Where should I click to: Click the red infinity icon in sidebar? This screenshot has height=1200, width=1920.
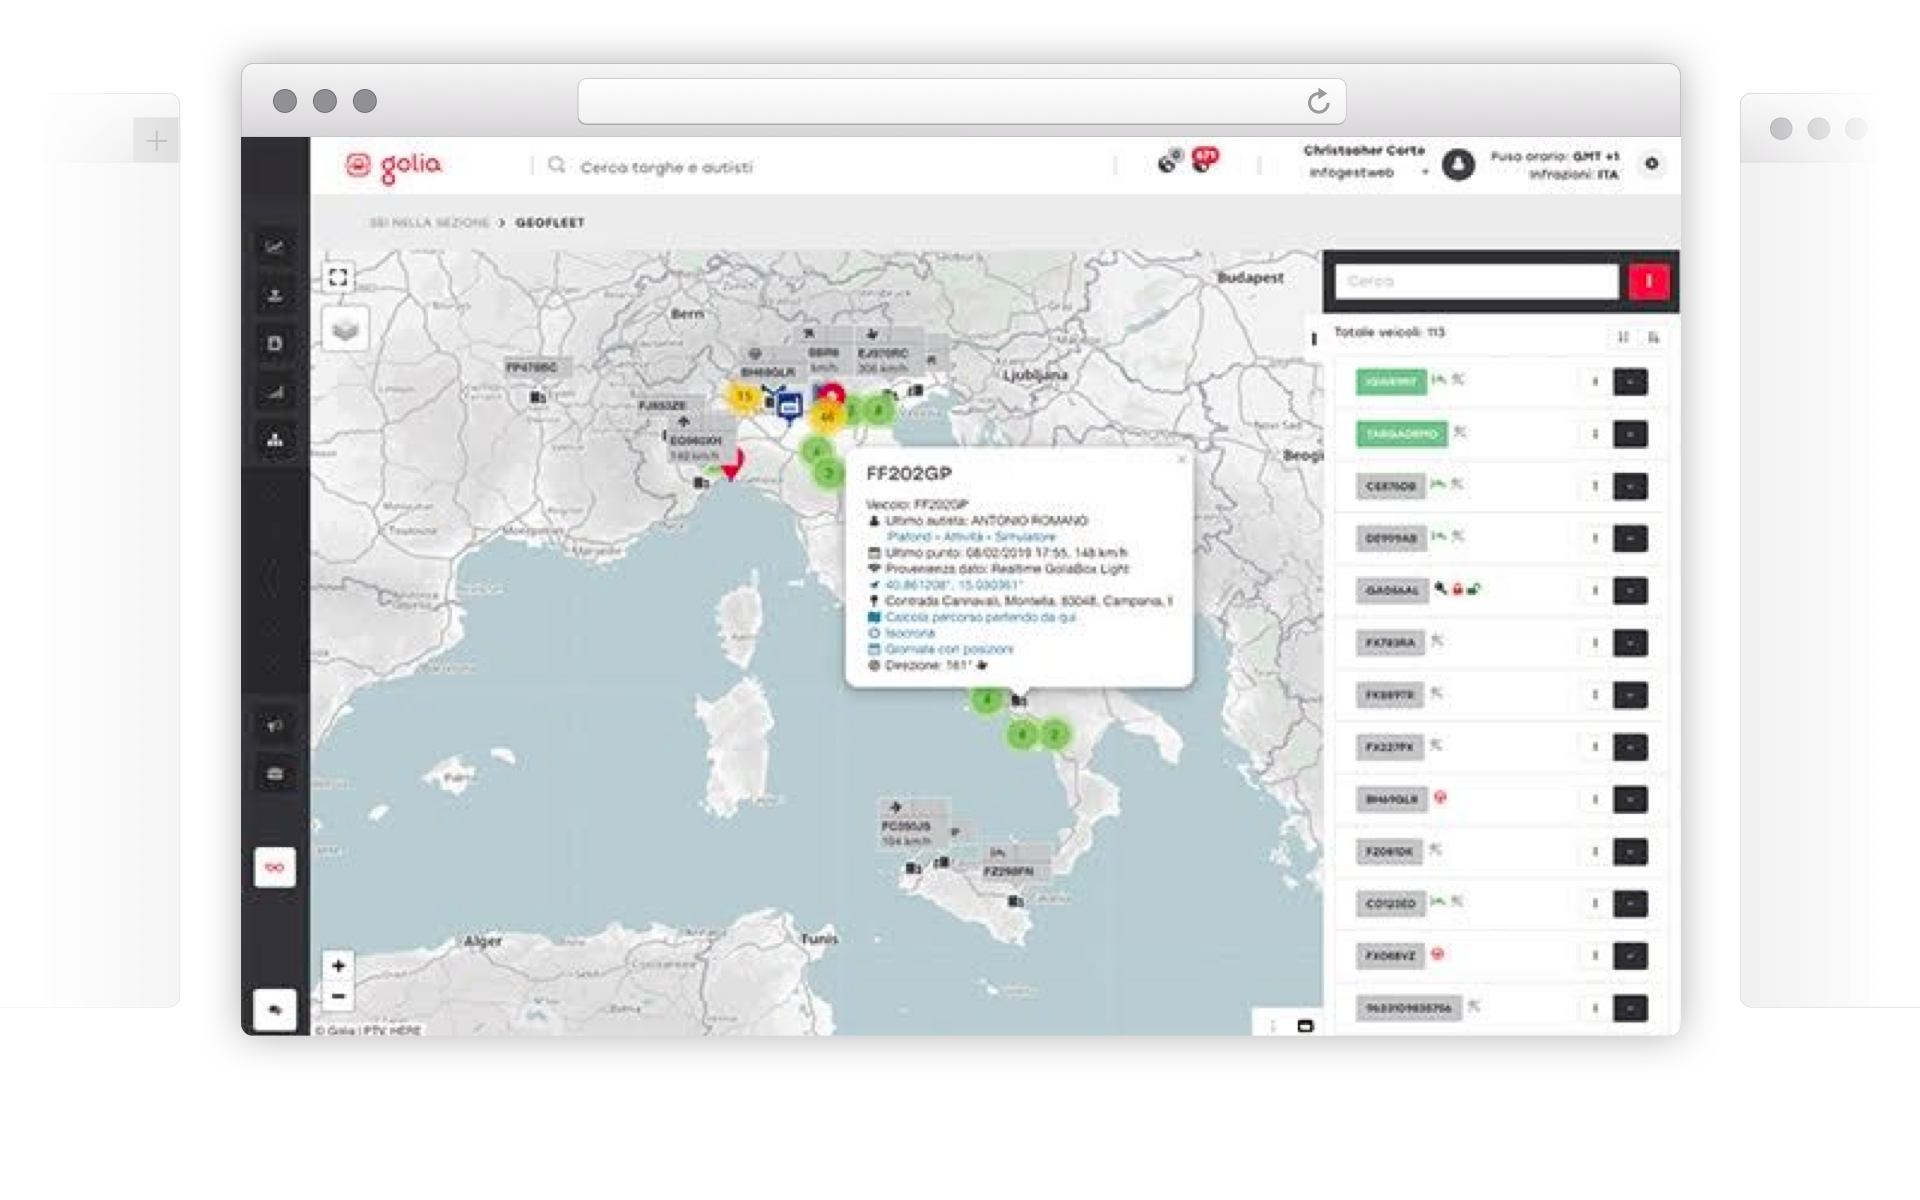pos(275,867)
